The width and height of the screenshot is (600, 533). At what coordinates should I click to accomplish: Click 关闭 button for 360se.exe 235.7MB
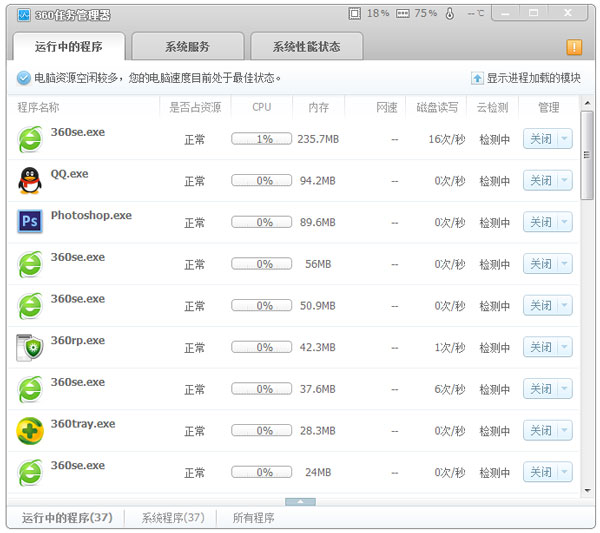[541, 139]
